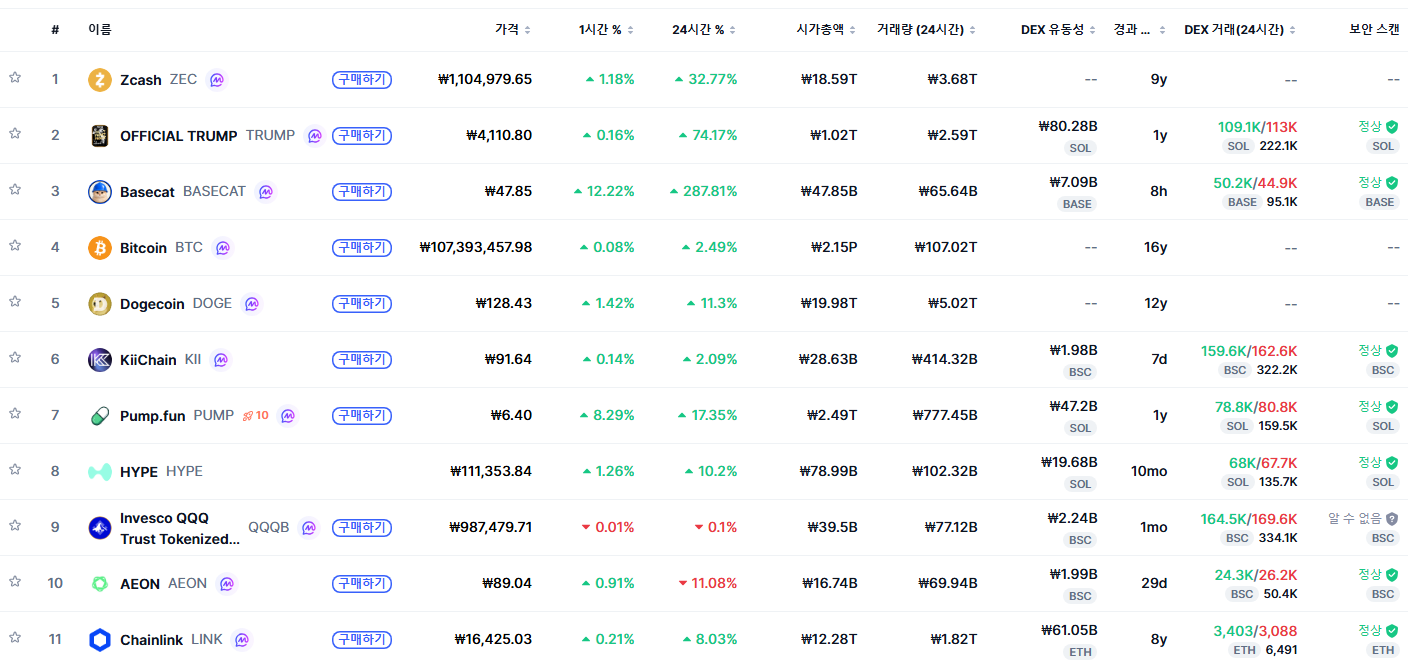
Task: Click the KiiChain logo icon
Action: point(99,360)
